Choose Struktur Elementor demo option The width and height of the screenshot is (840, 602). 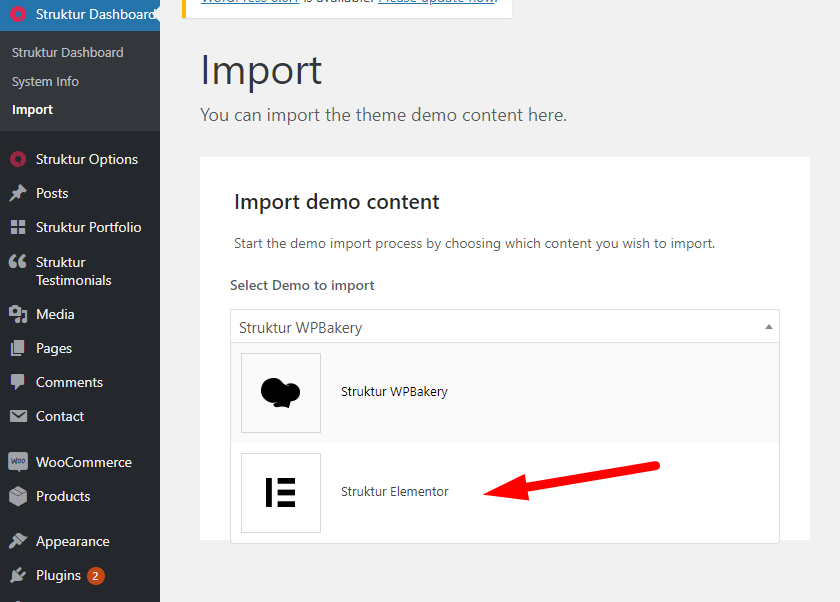click(505, 493)
